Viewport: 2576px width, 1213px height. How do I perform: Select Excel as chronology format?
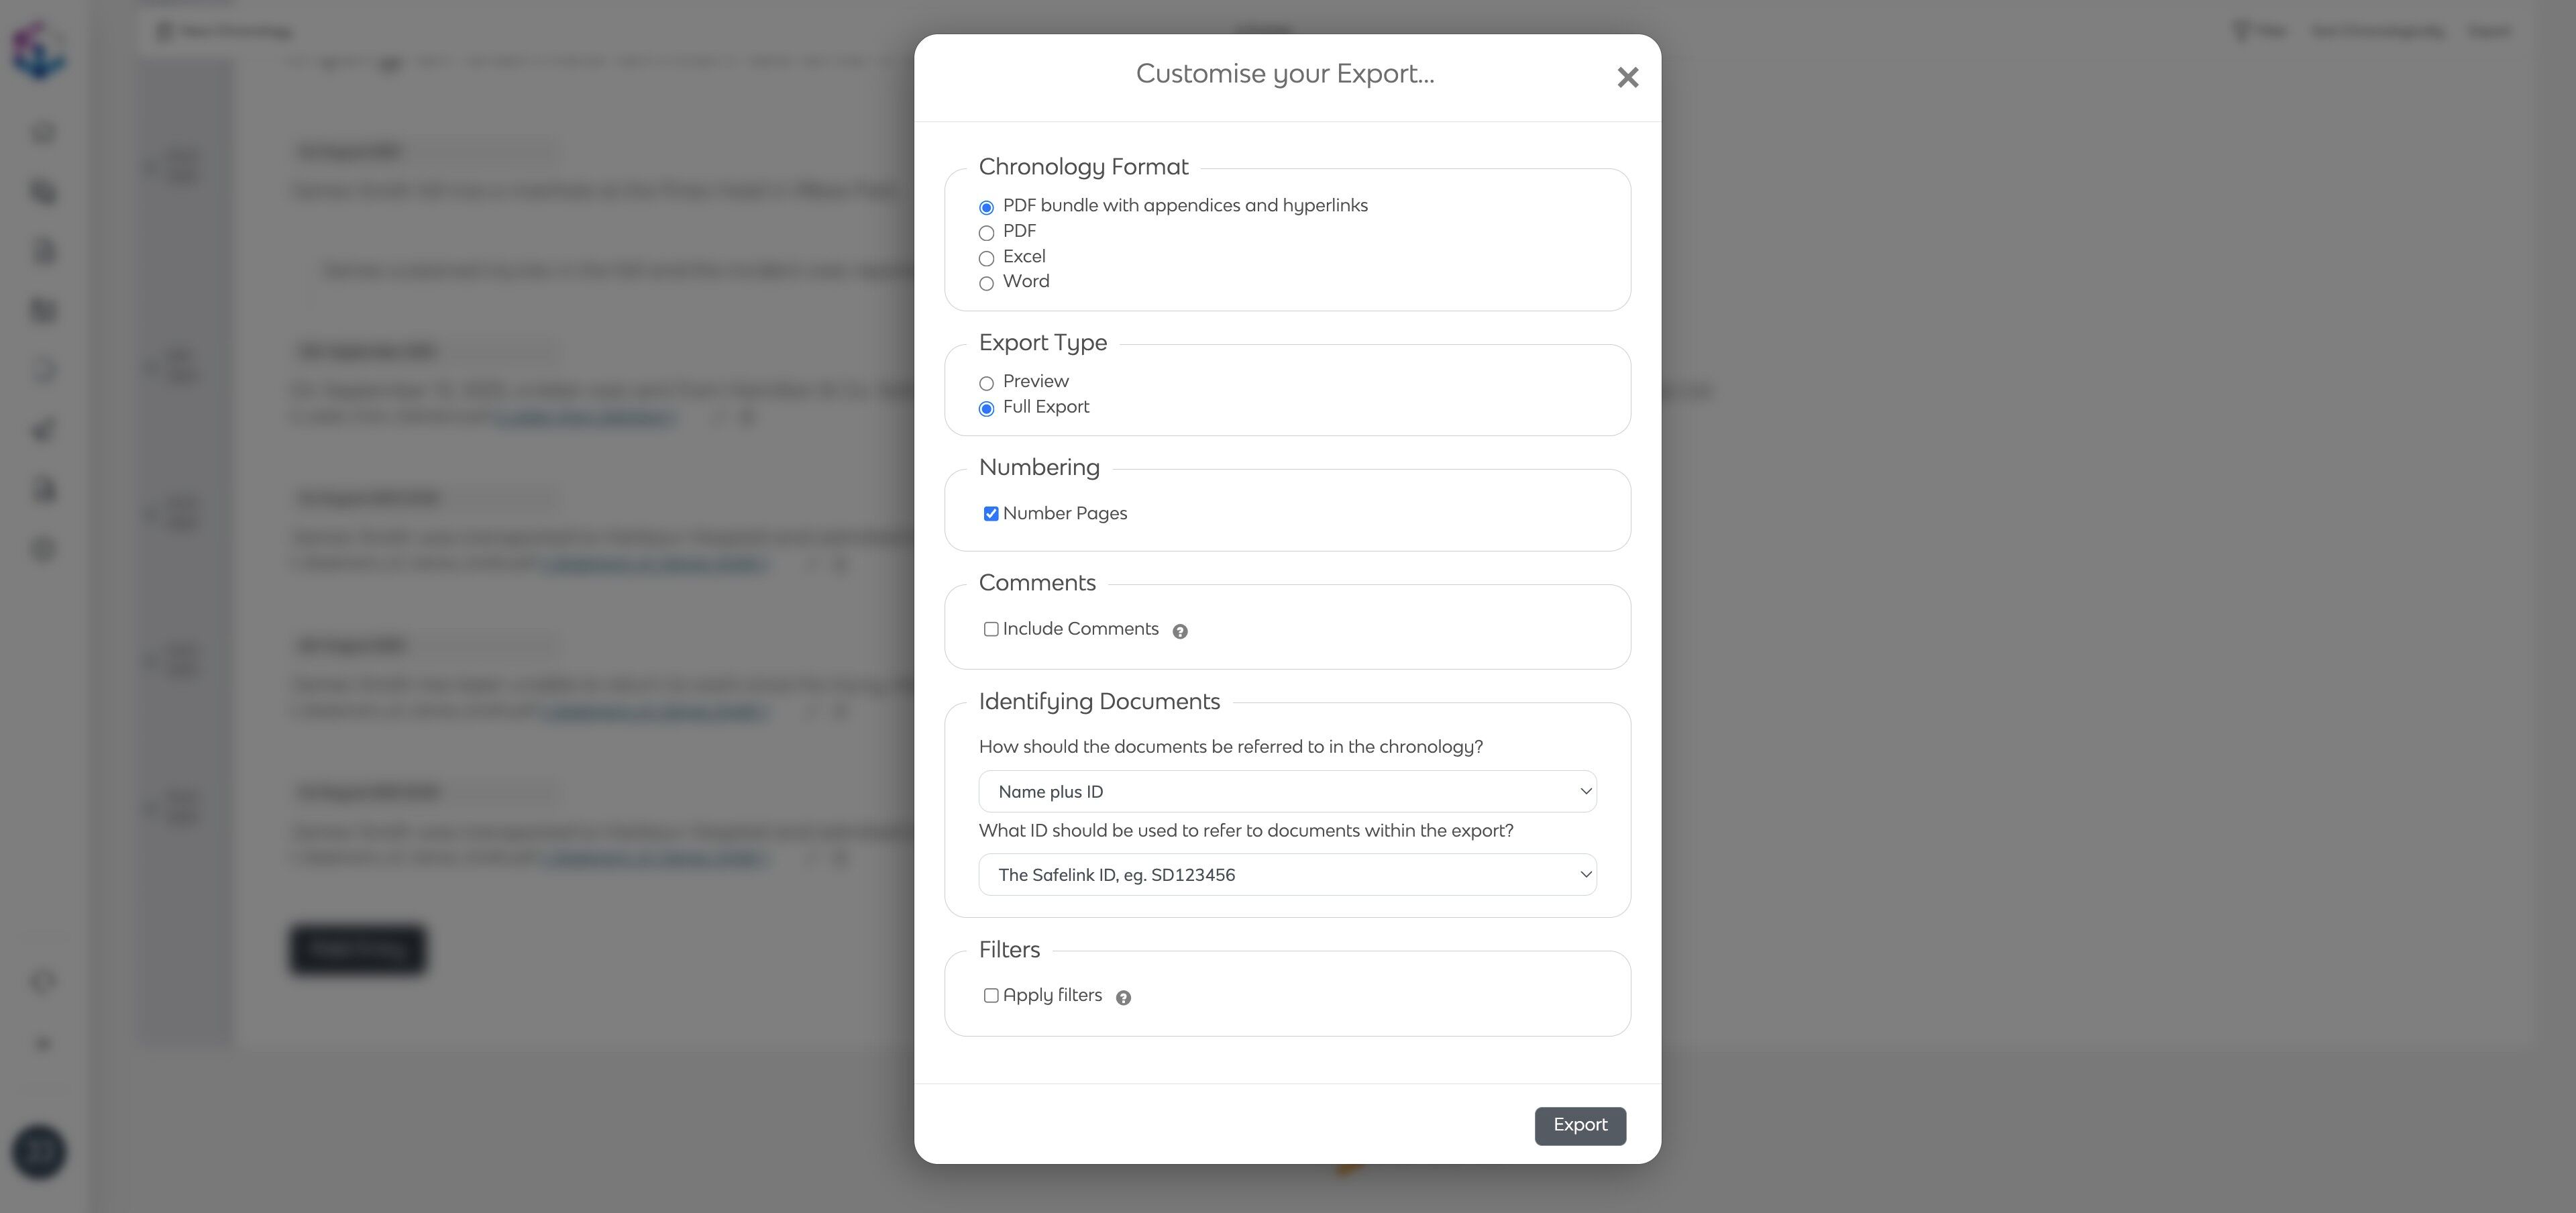(986, 259)
